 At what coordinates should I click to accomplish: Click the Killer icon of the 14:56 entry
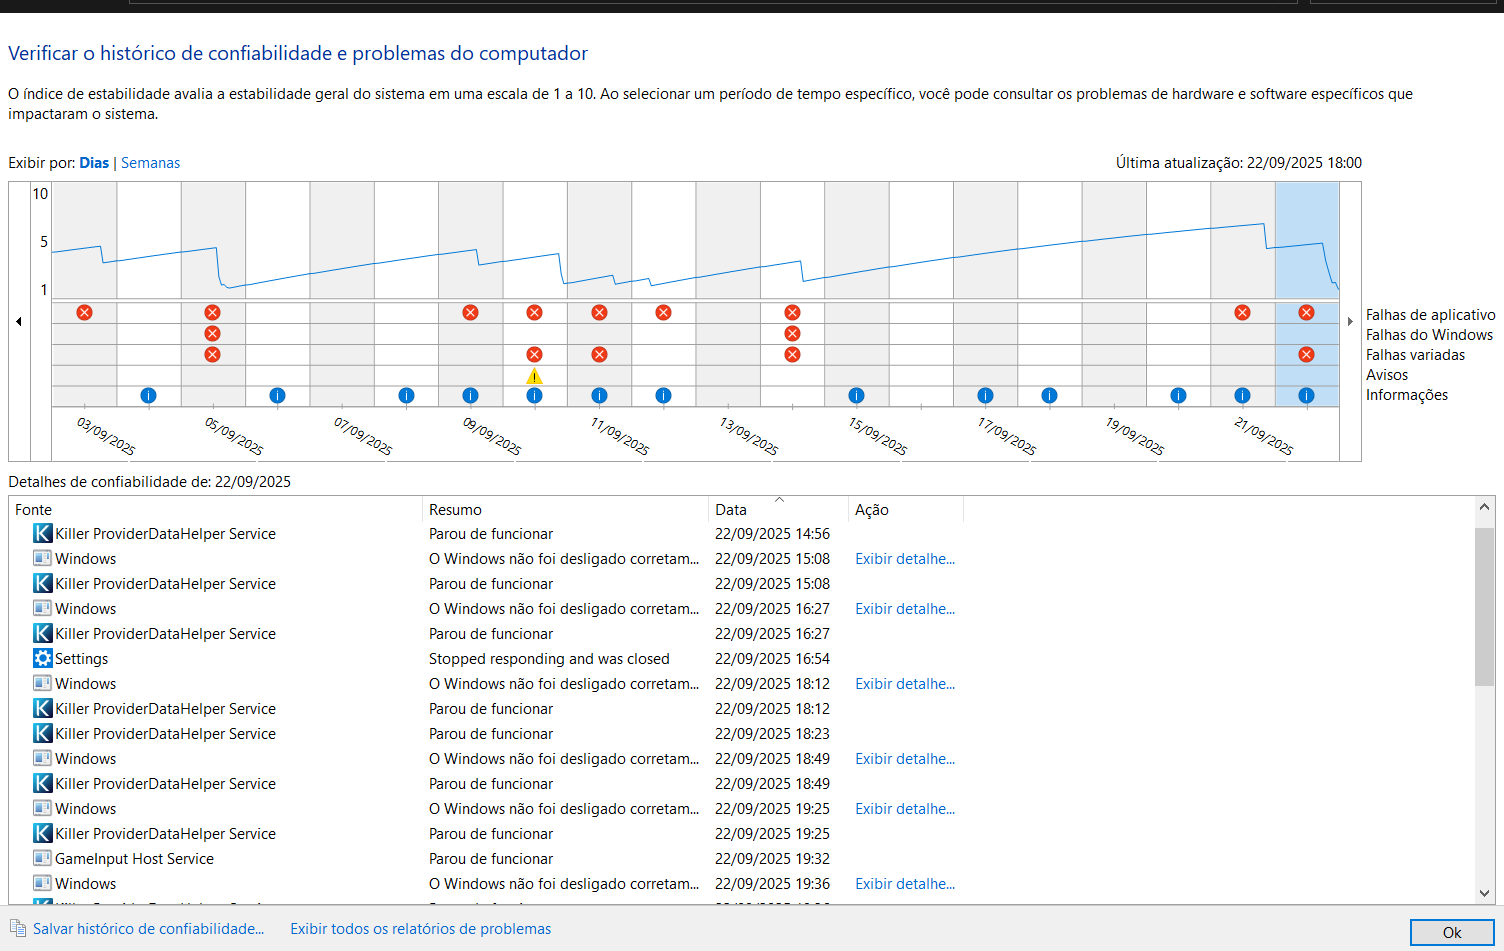pyautogui.click(x=43, y=533)
